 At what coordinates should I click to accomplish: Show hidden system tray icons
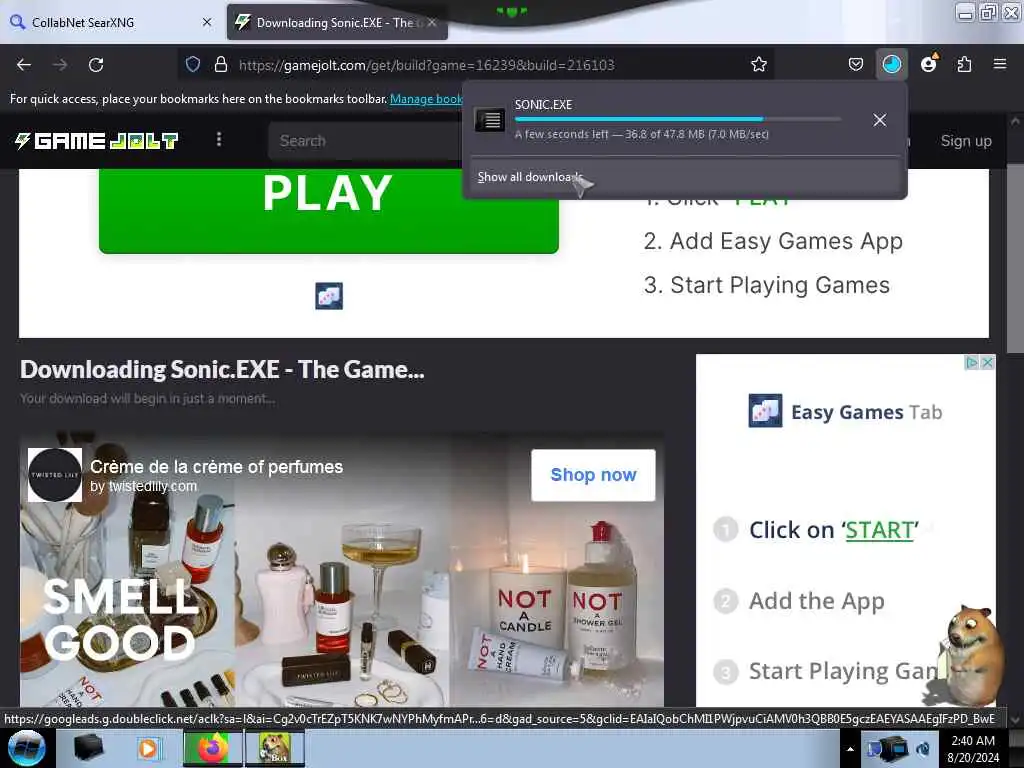point(850,749)
